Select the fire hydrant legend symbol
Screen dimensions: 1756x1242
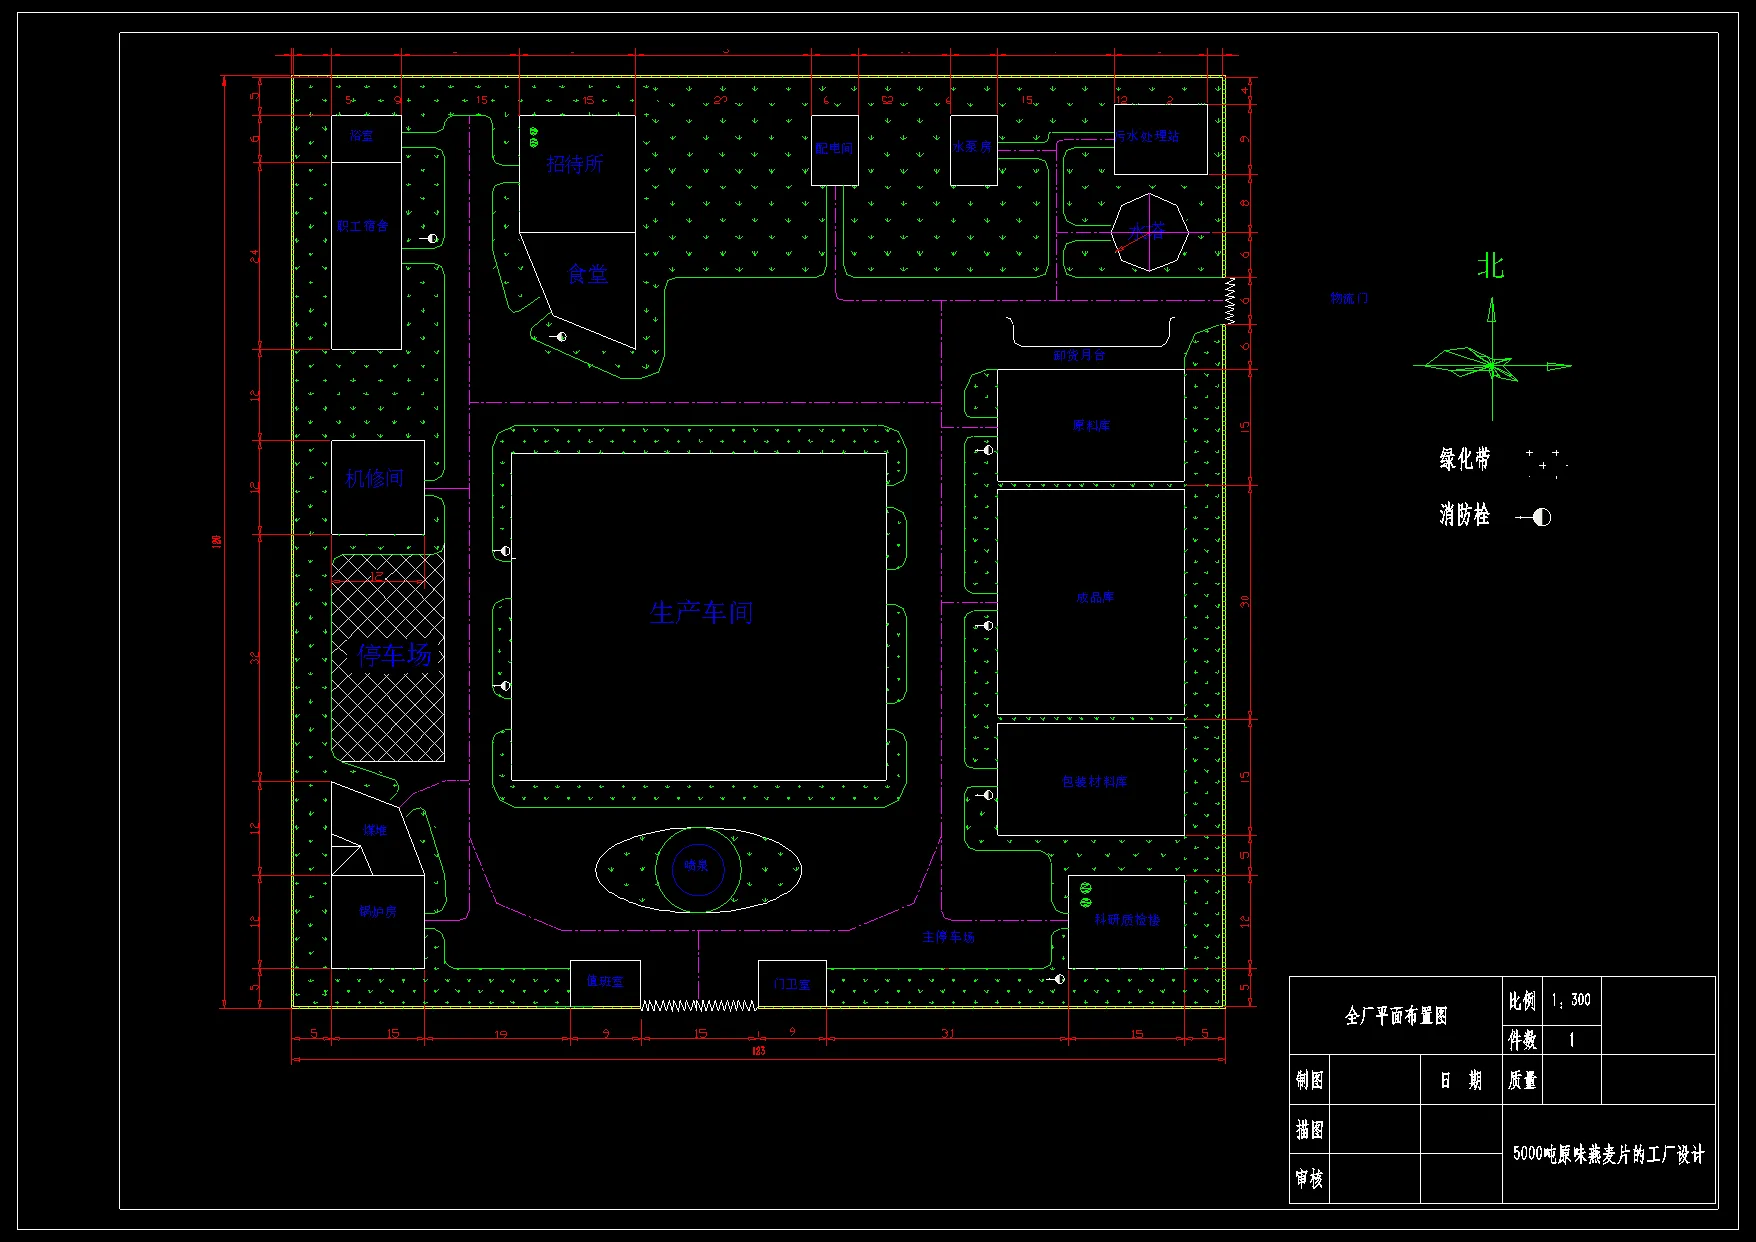(1534, 517)
